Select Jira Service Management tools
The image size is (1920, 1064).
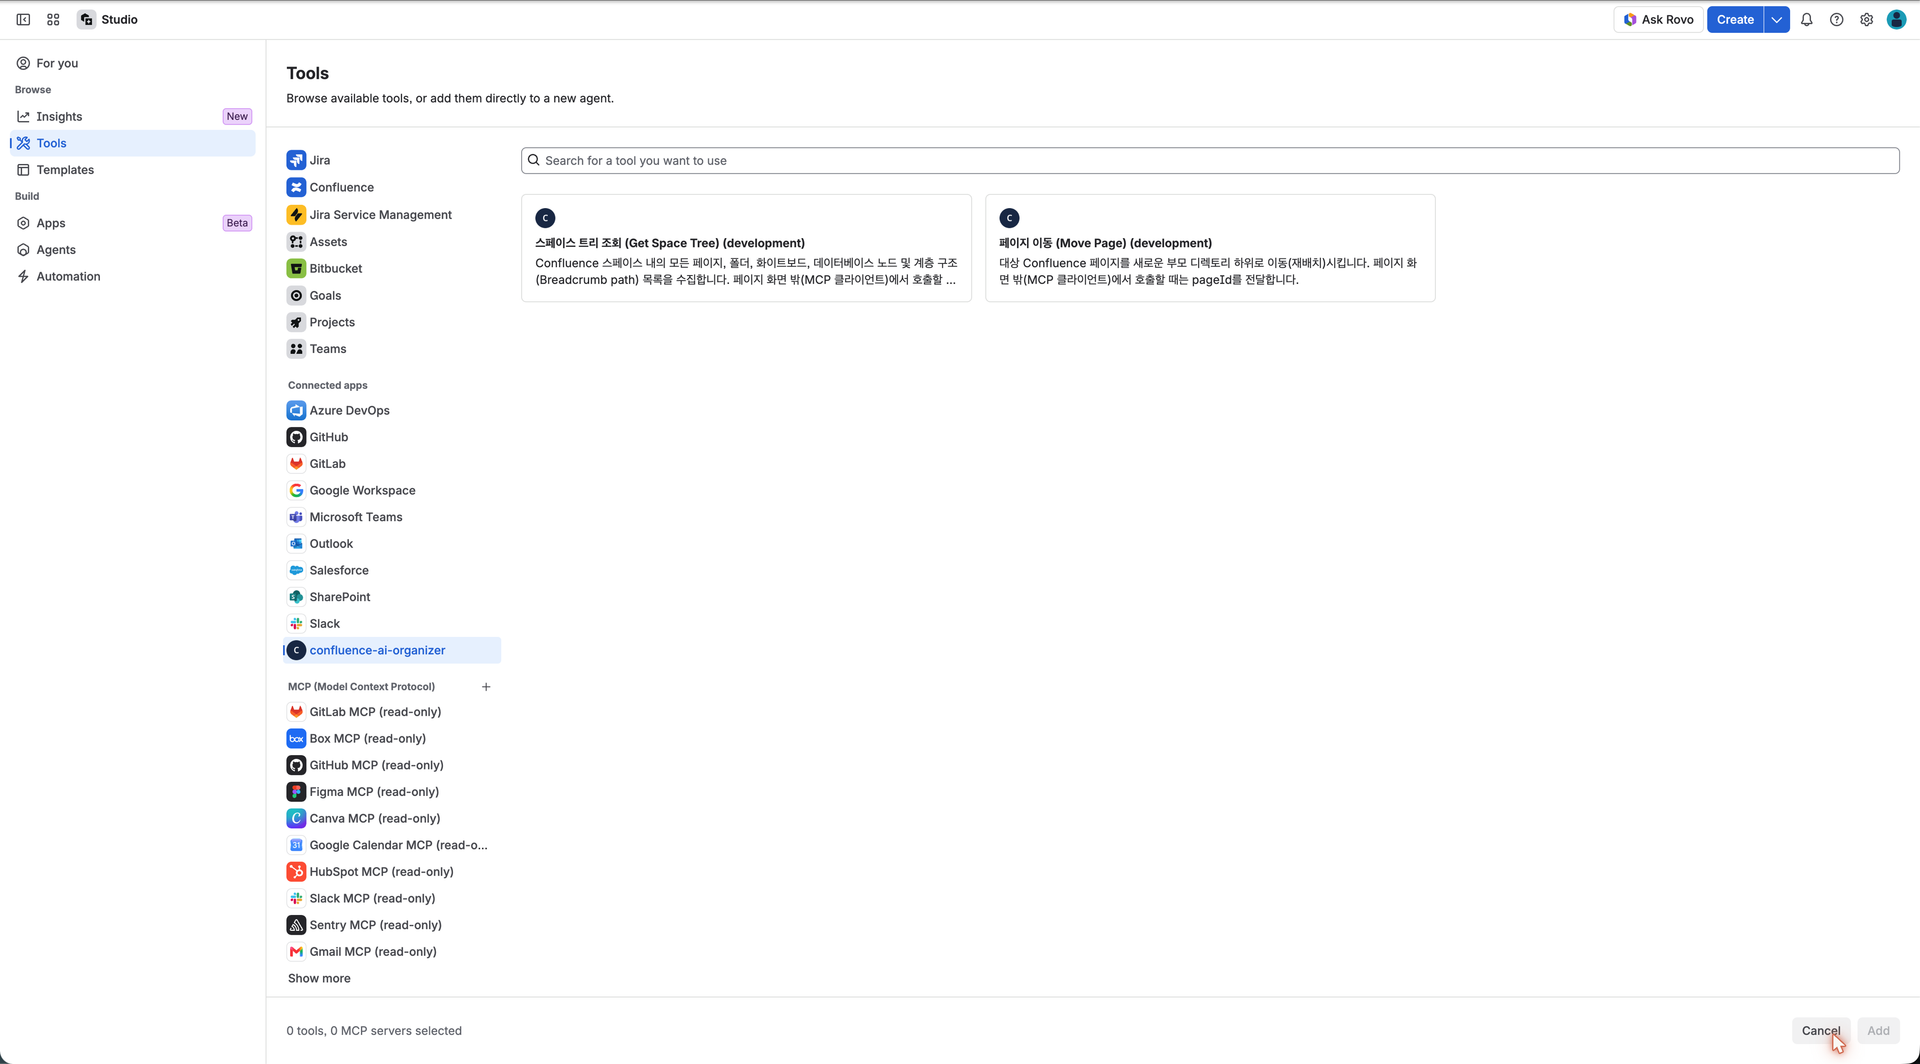tap(392, 215)
